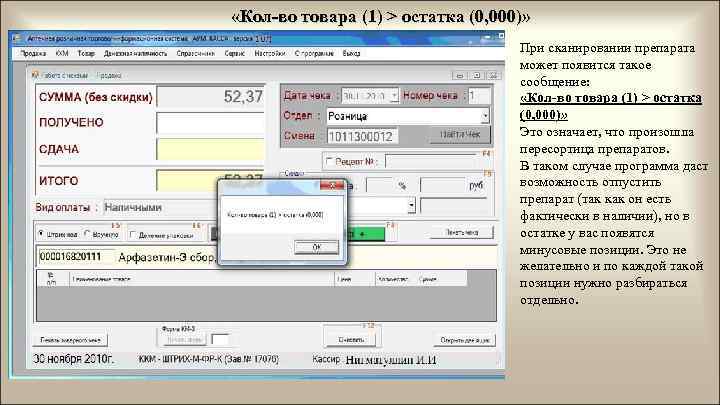This screenshot has height=405, width=720.
Task: Select the Штрих код radio button
Action: coord(41,234)
